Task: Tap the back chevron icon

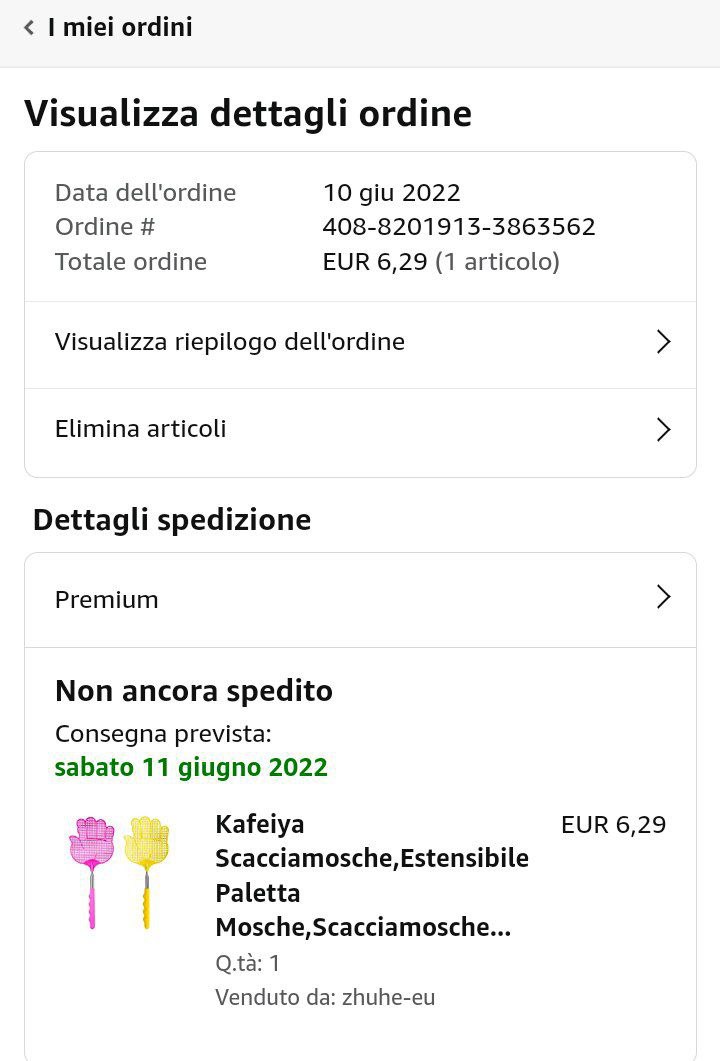Action: click(x=29, y=28)
